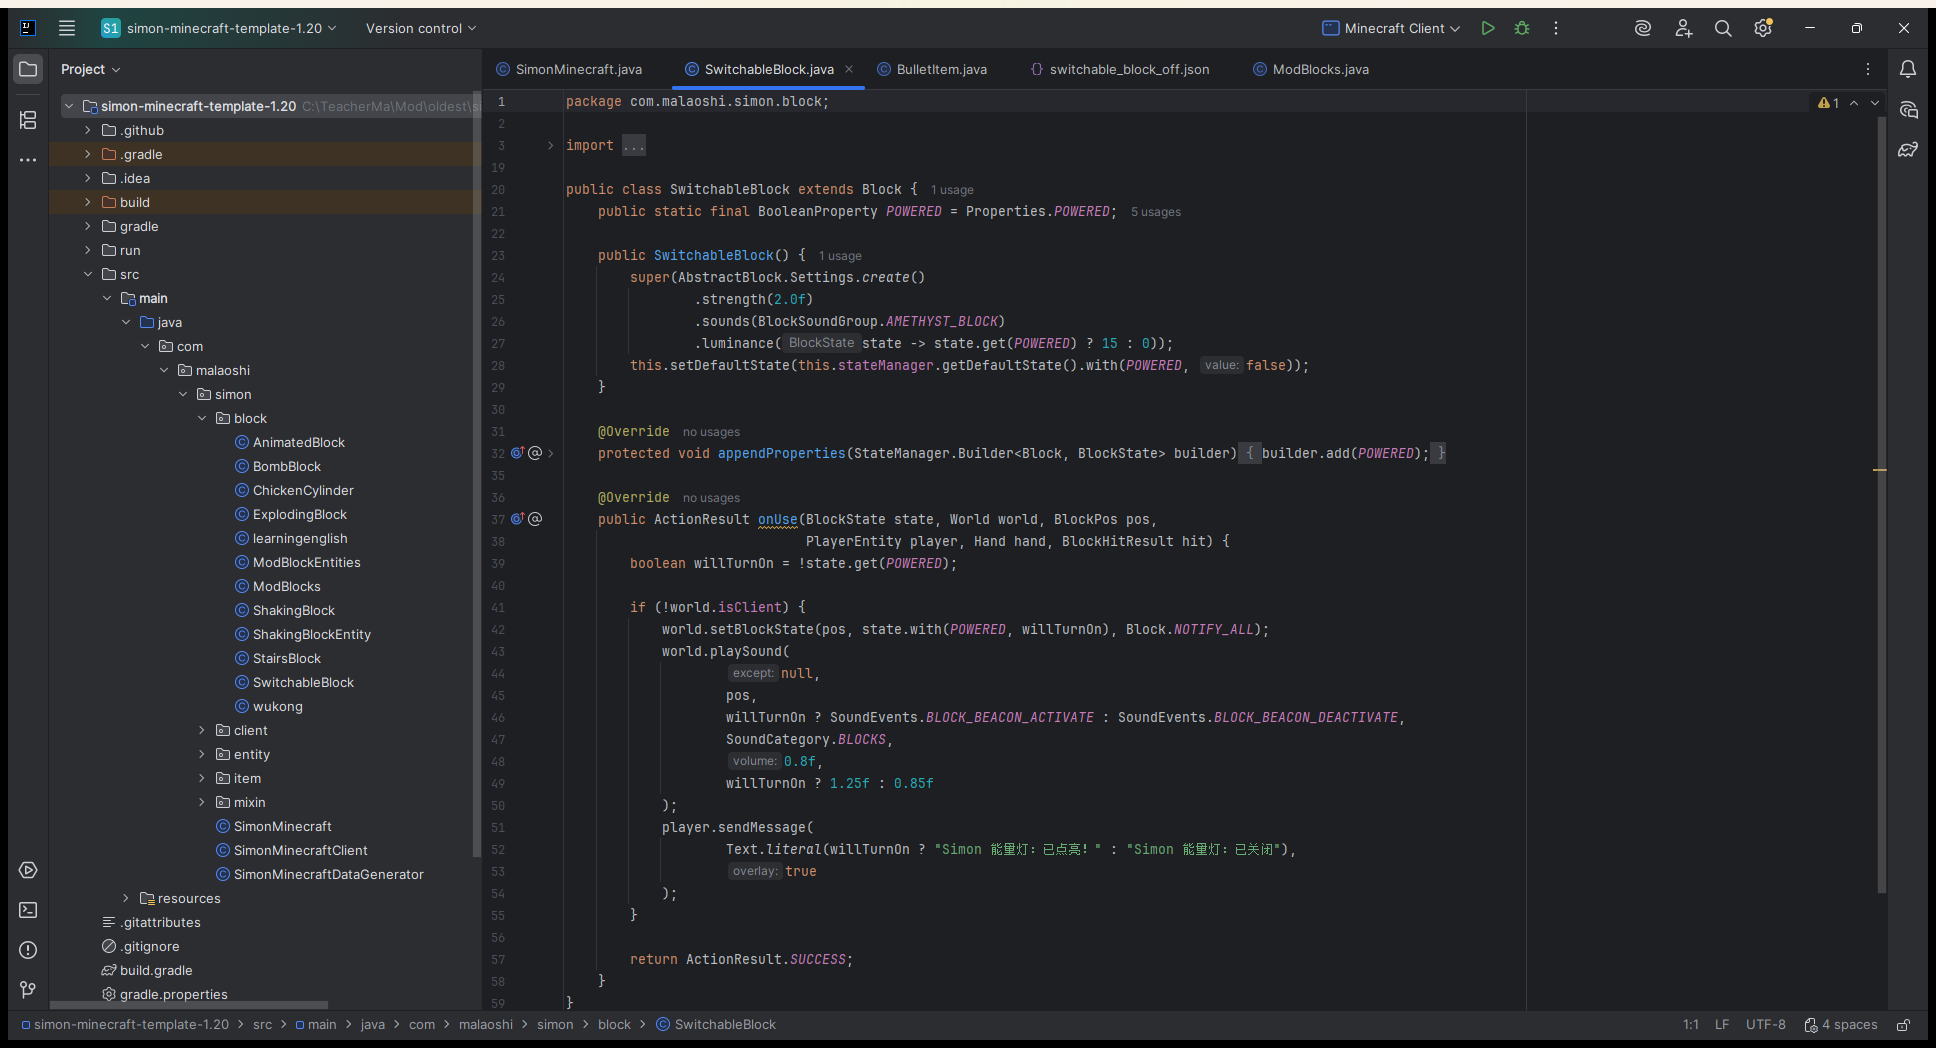This screenshot has height=1048, width=1936.
Task: Expand the resources folder
Action: (x=126, y=898)
